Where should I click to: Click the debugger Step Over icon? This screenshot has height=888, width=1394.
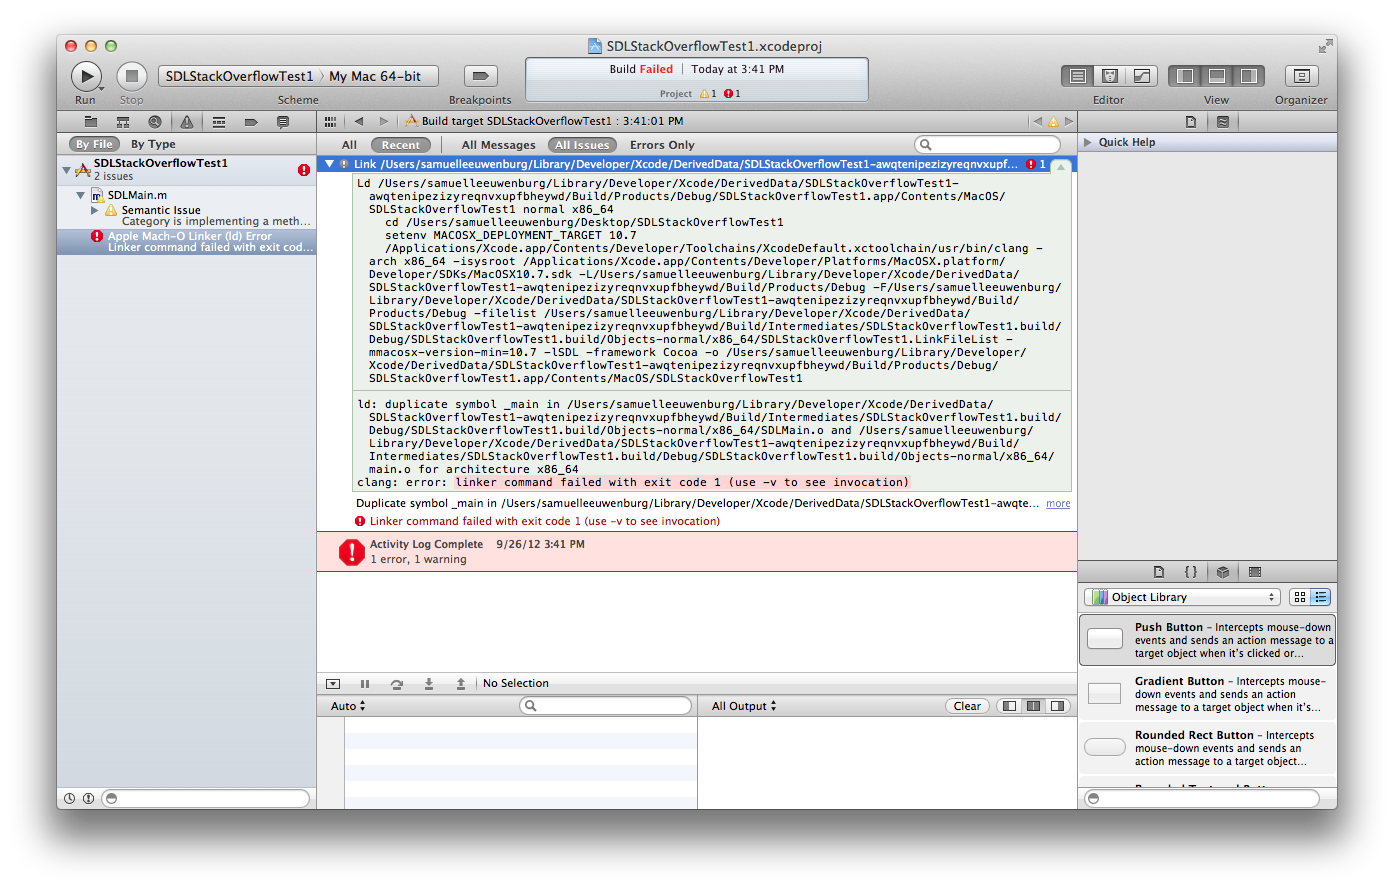tap(397, 684)
